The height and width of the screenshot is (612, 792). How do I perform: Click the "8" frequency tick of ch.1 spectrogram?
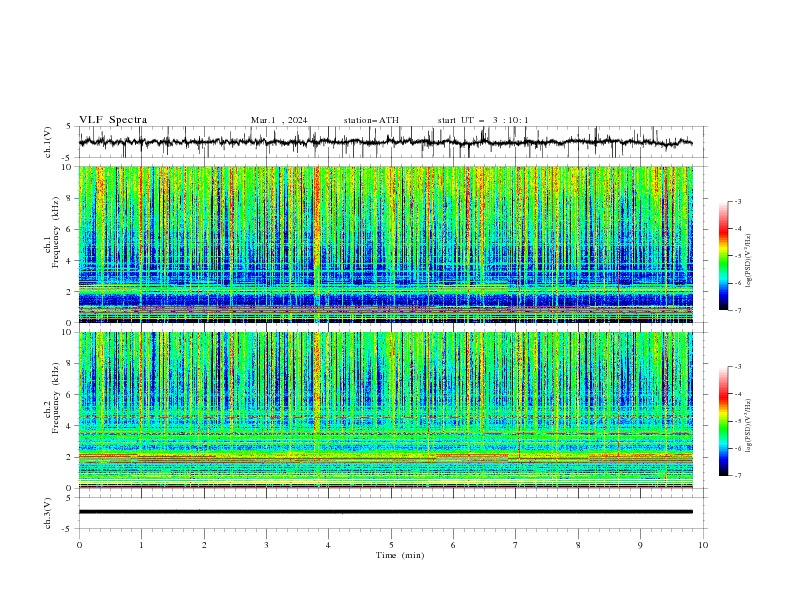pos(71,198)
